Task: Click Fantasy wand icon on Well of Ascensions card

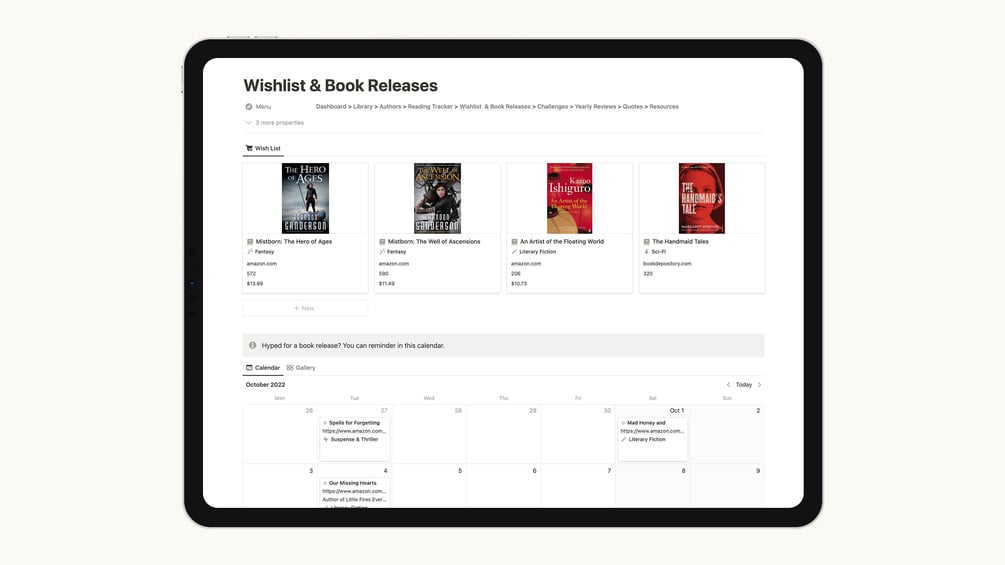Action: 382,252
